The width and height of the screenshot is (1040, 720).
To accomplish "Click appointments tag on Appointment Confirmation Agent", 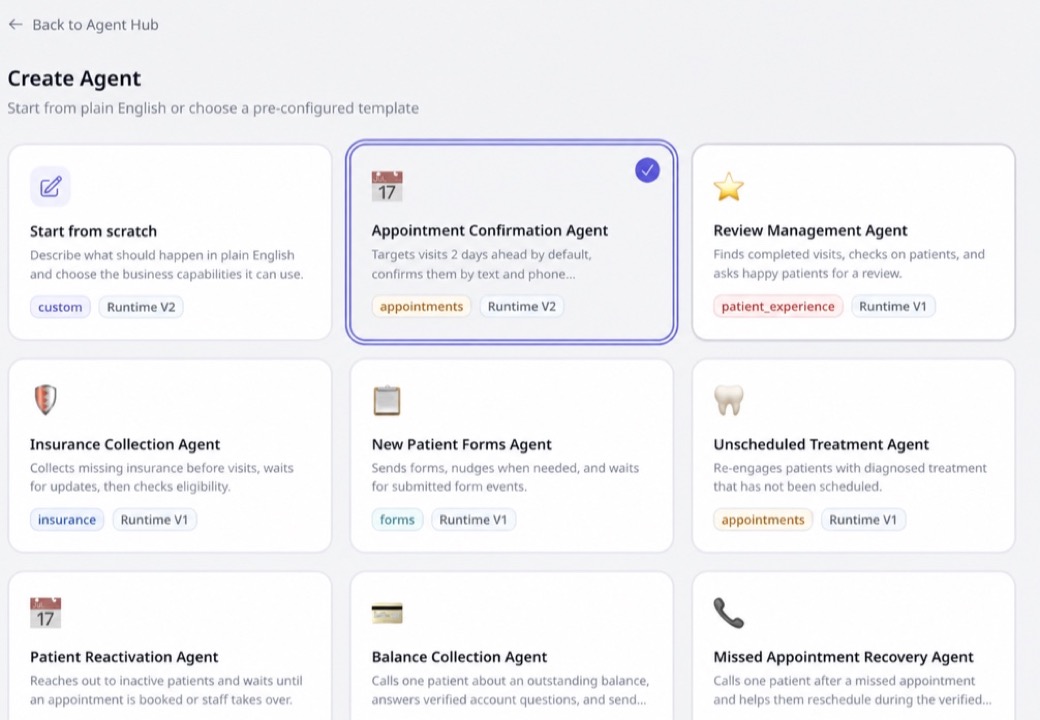I will (x=421, y=306).
